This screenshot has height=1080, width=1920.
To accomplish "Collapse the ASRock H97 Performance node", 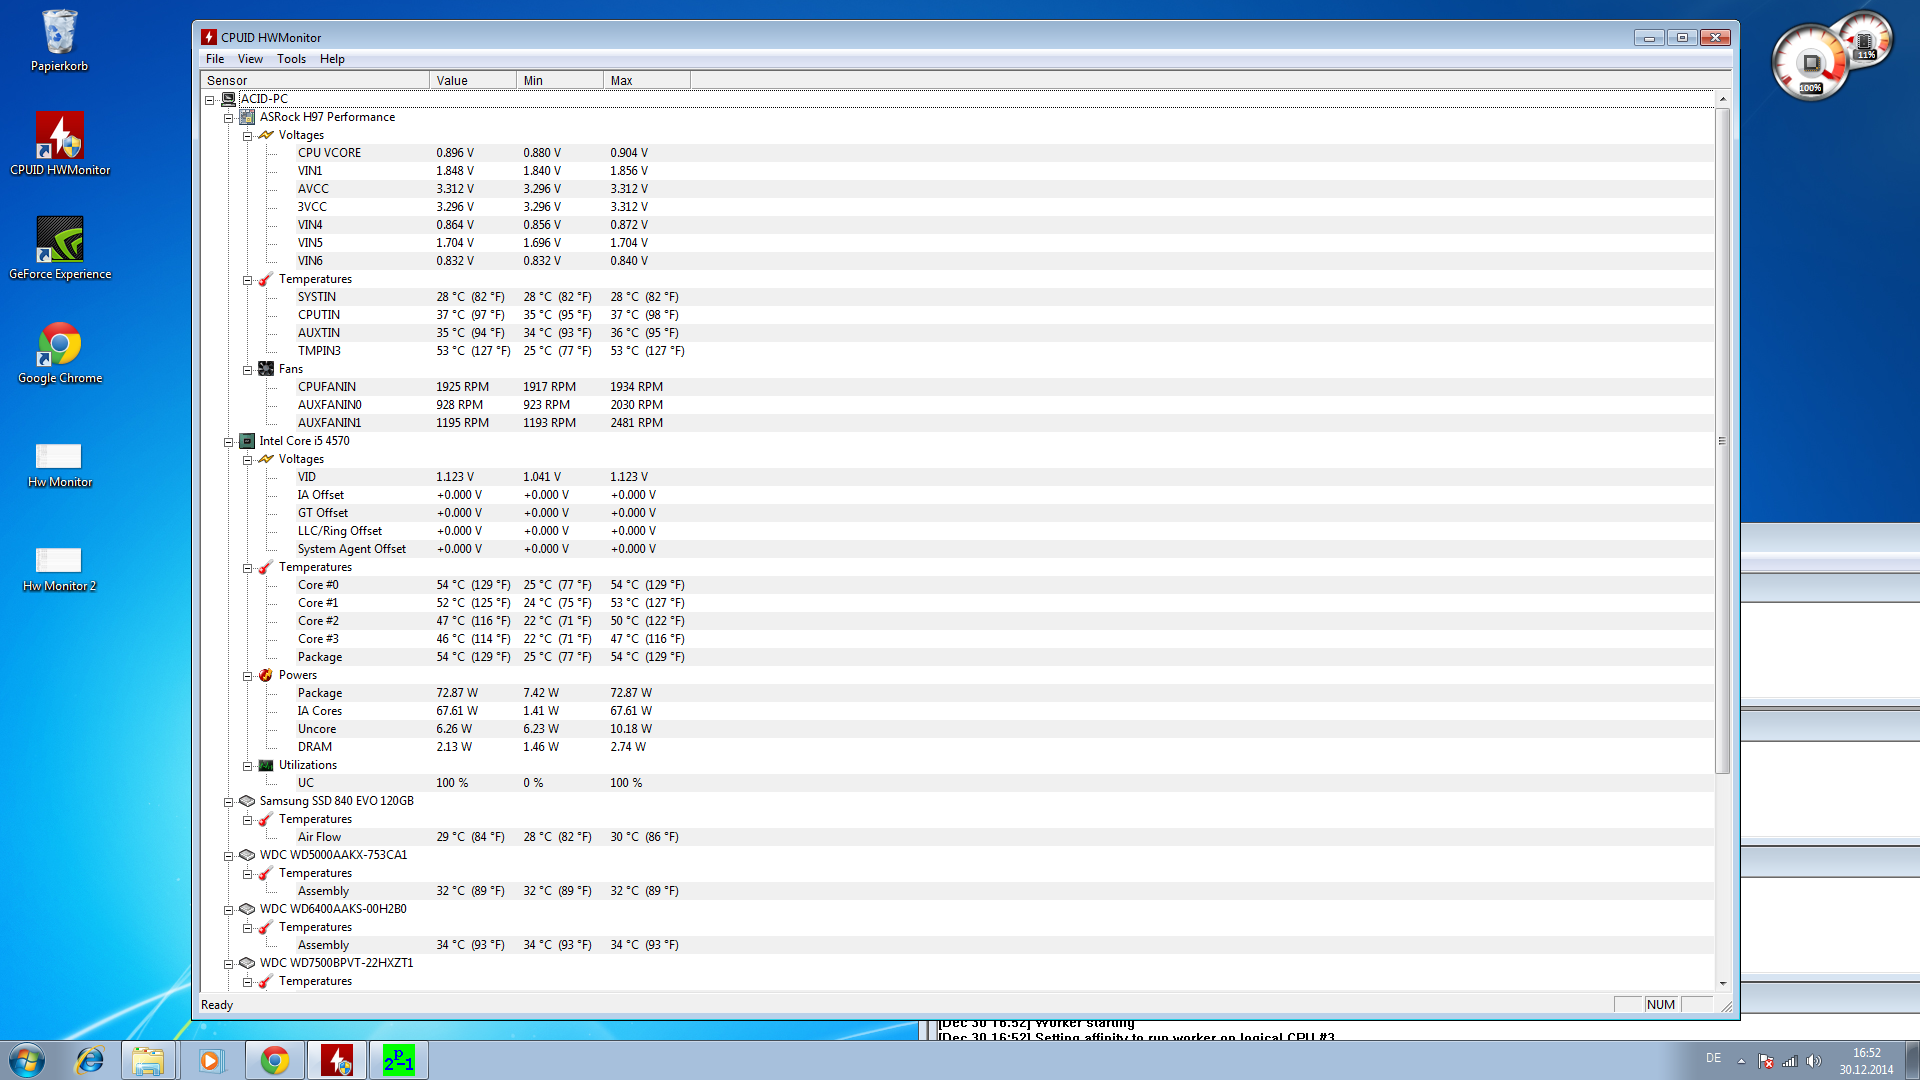I will click(x=229, y=118).
